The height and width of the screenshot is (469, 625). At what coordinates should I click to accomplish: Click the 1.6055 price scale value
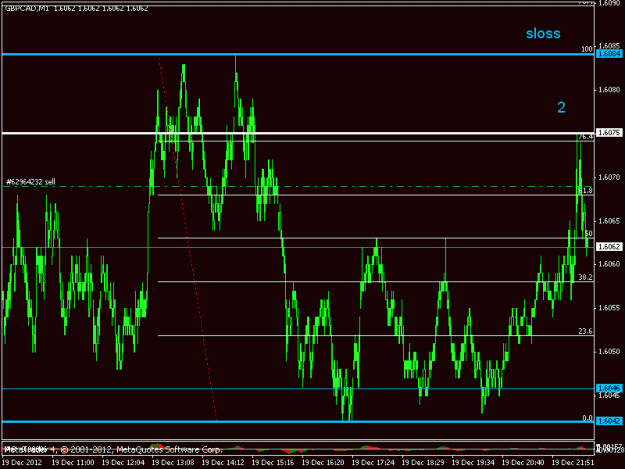[609, 308]
